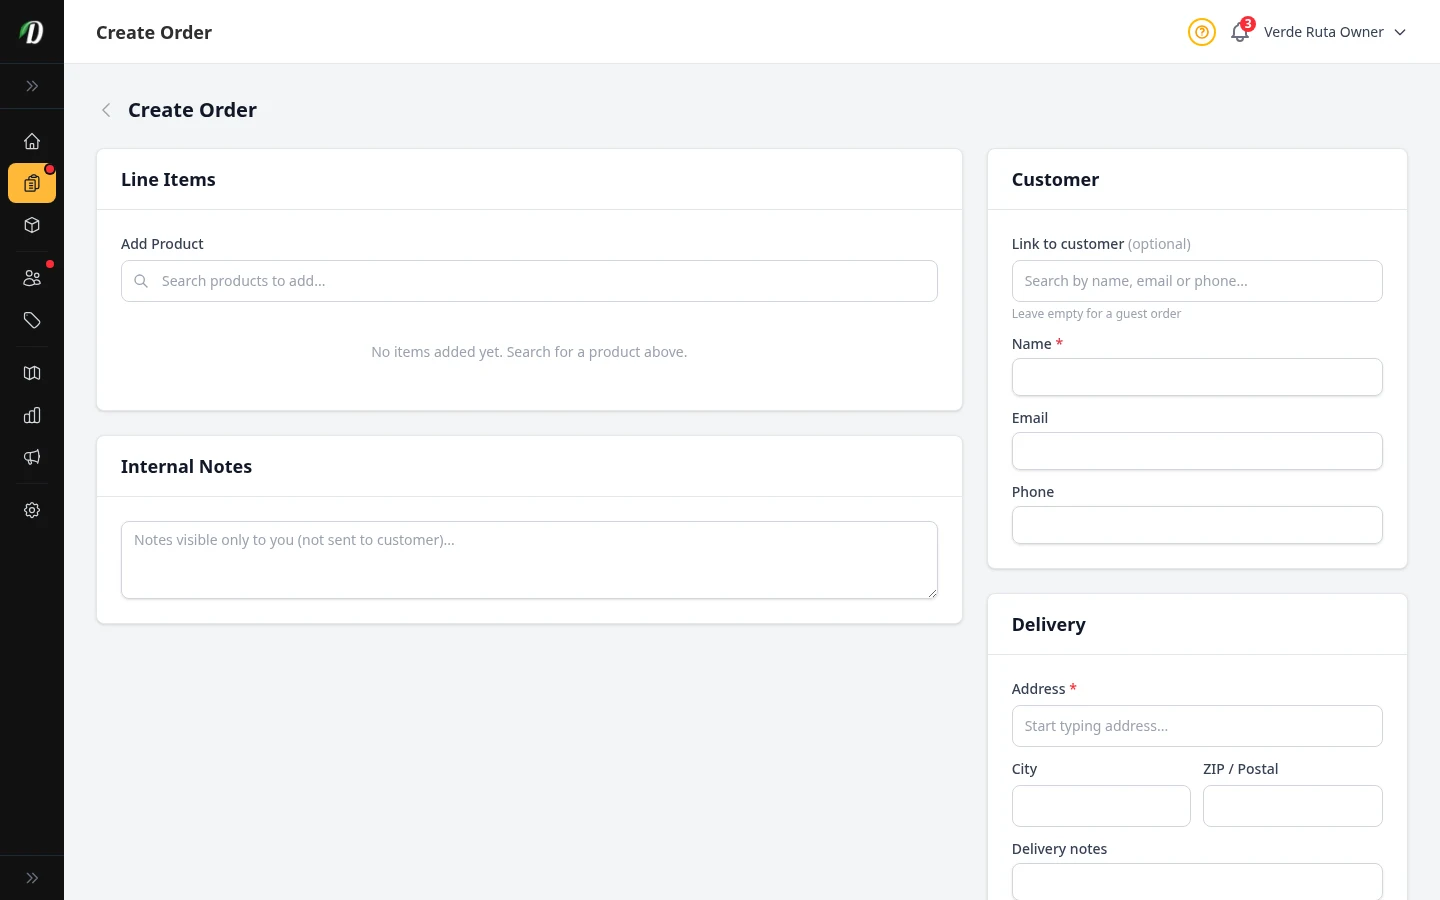Viewport: 1440px width, 900px height.
Task: Expand the bottom sidebar chevron
Action: click(32, 877)
